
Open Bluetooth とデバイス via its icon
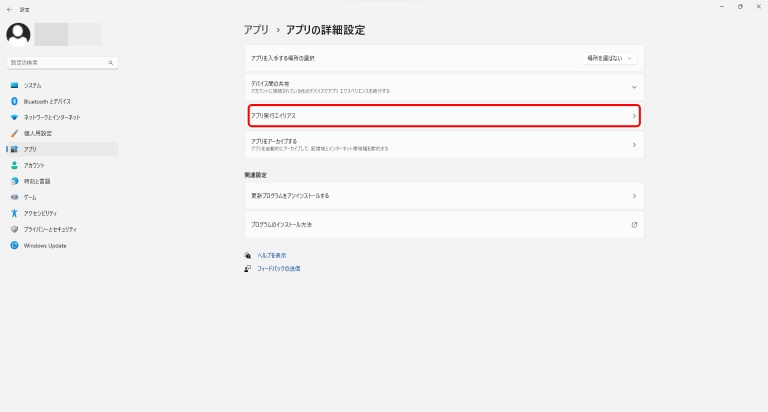(14, 101)
